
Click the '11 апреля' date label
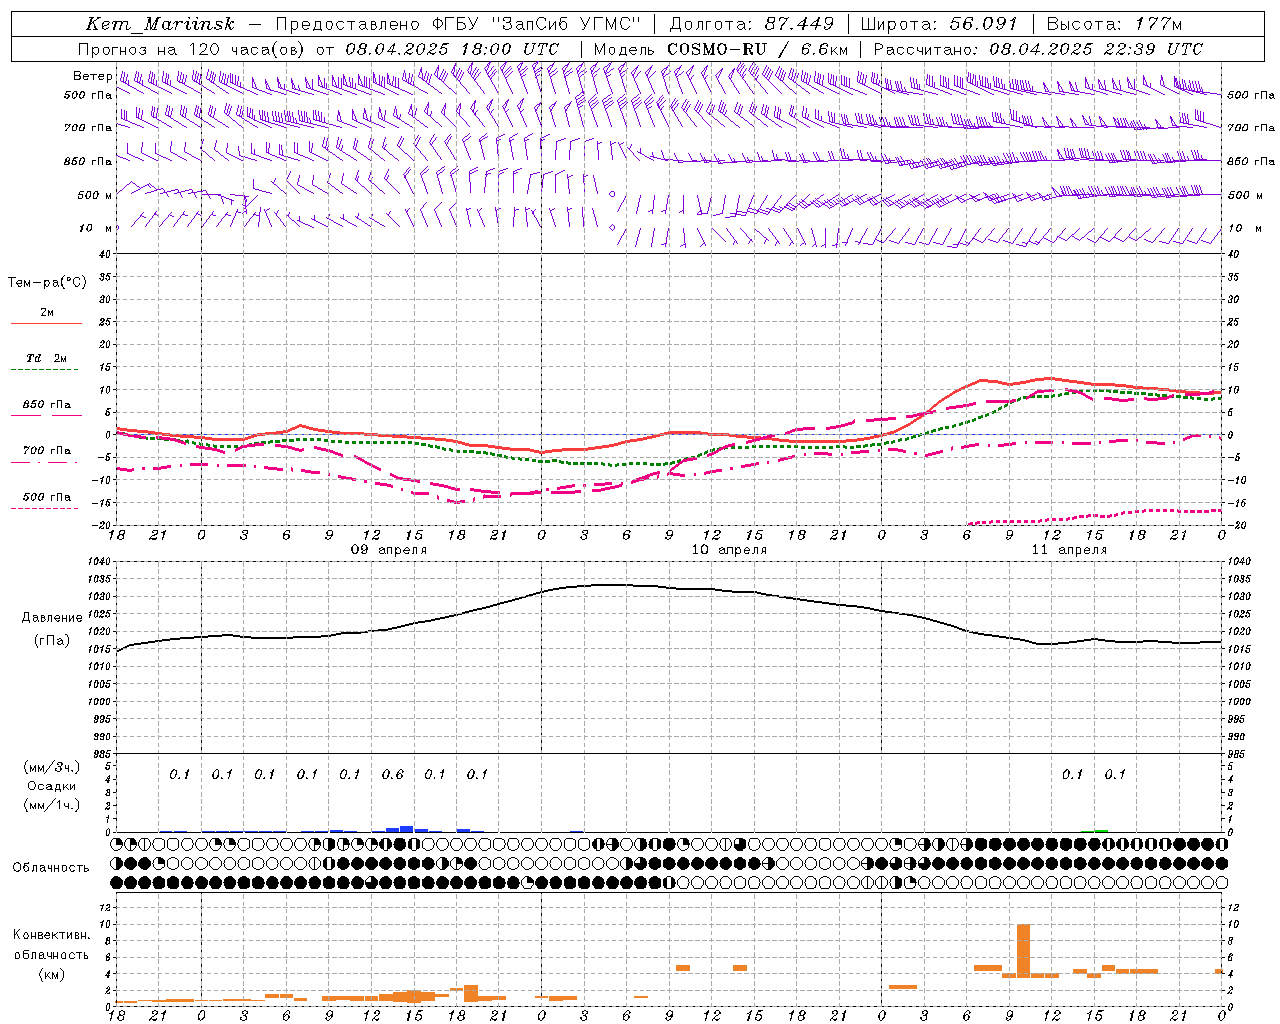[x=1069, y=550]
